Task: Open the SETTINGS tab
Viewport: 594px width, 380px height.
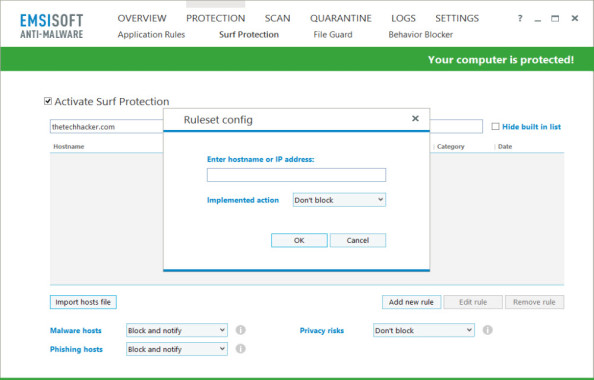Action: click(457, 18)
